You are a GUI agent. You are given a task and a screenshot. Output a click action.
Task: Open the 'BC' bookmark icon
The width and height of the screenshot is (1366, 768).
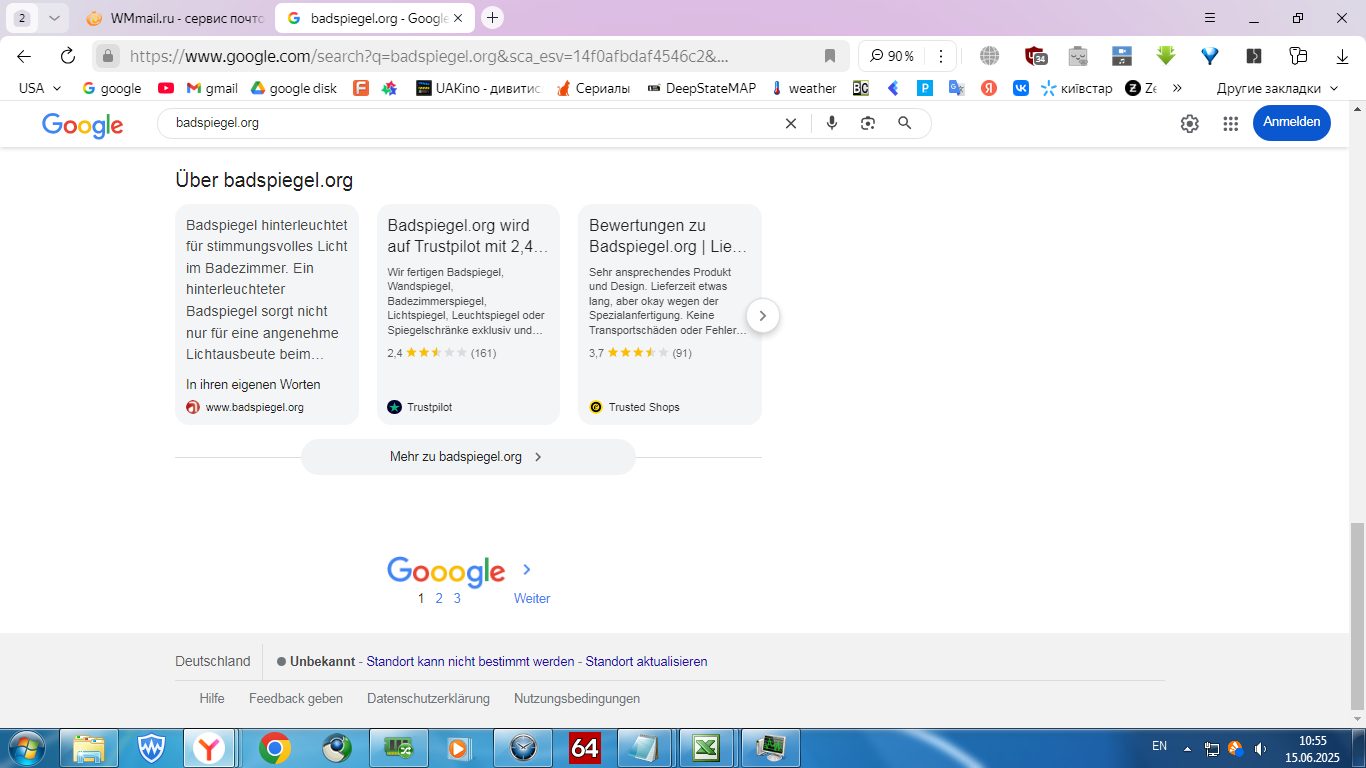coord(860,88)
